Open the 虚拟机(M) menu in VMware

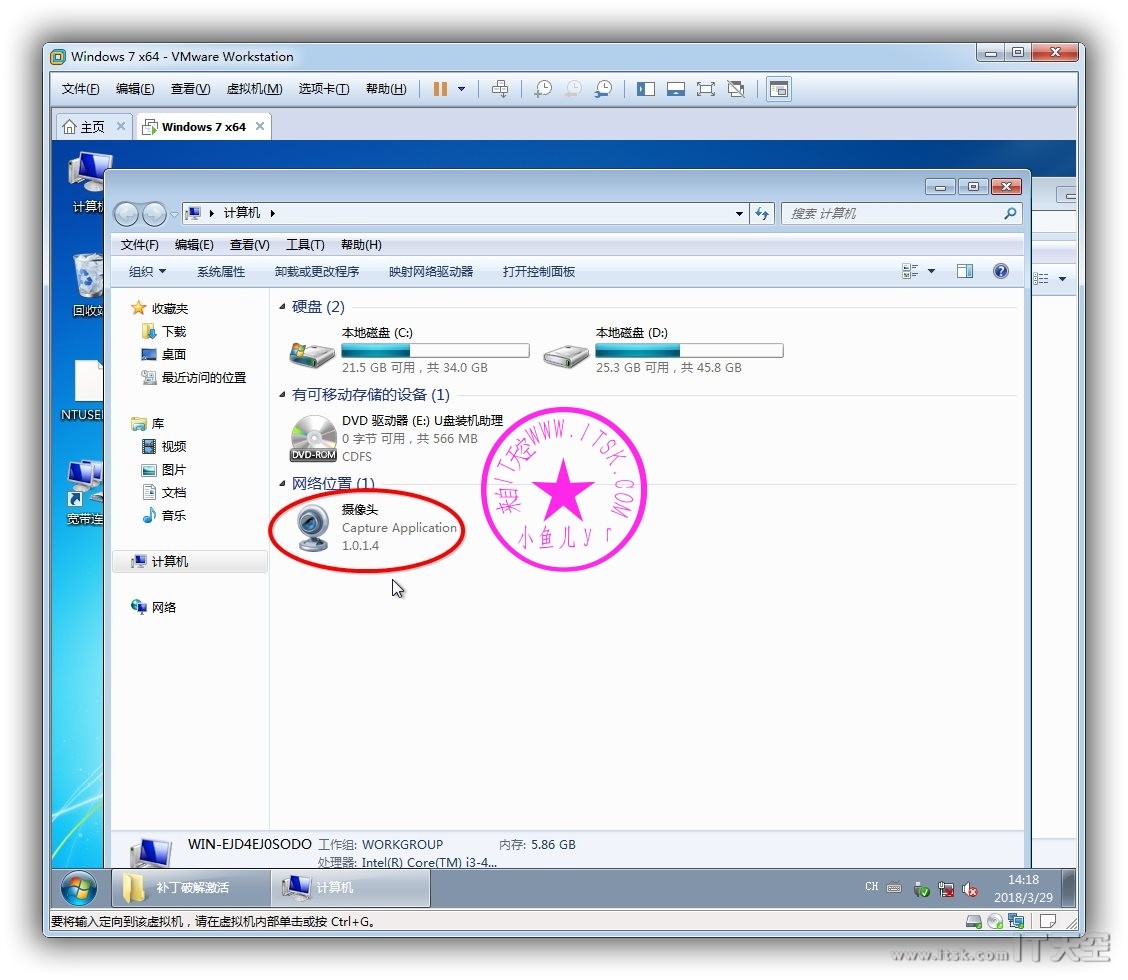tap(254, 89)
